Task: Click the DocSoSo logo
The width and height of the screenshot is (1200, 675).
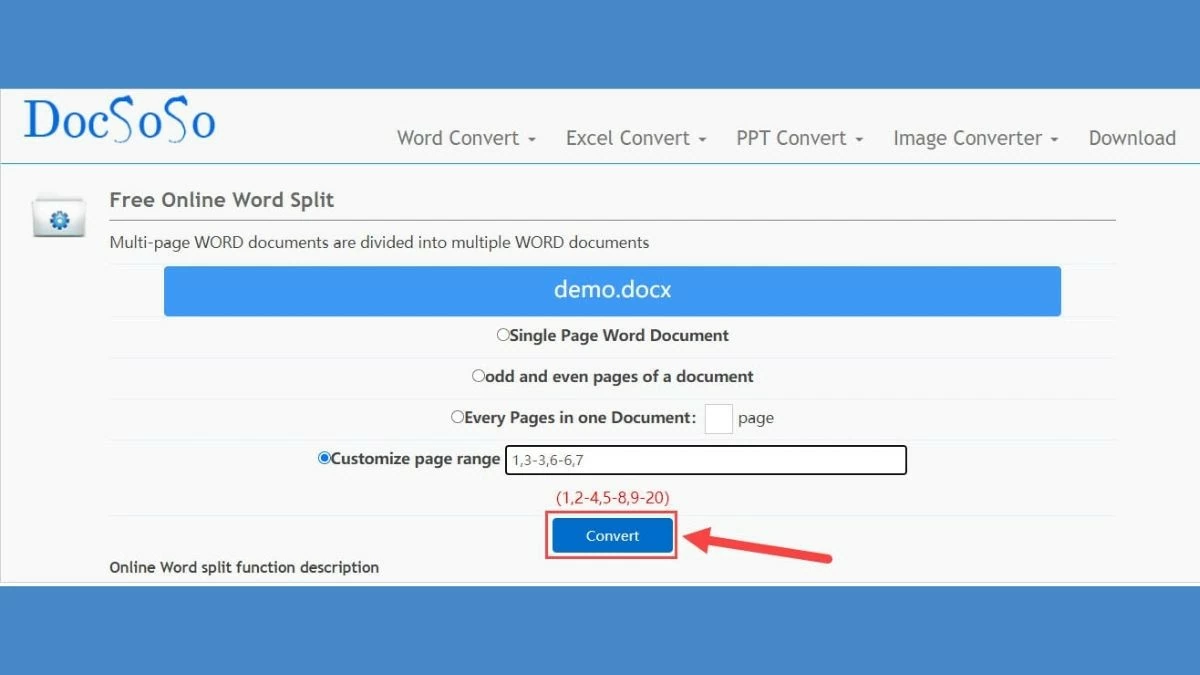Action: point(118,120)
